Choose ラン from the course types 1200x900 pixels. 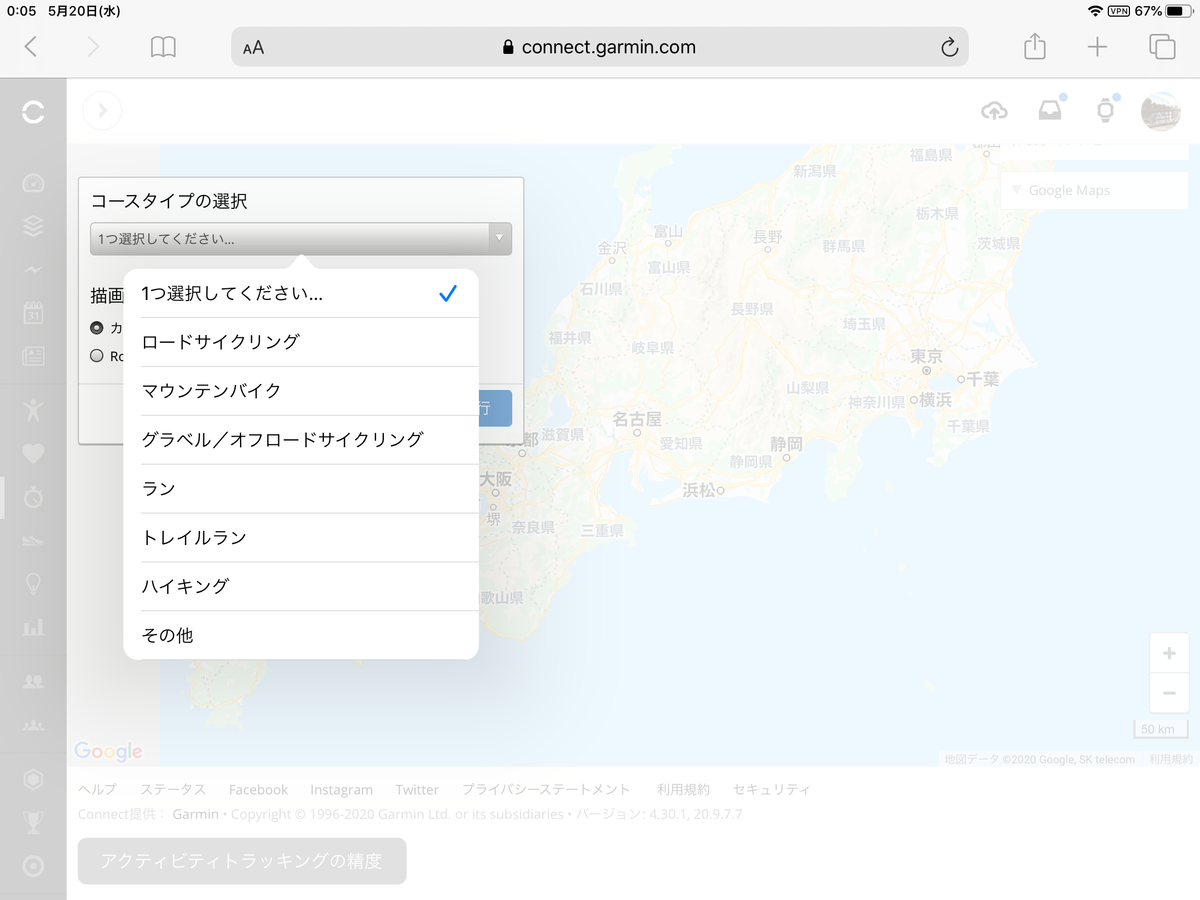click(x=301, y=489)
